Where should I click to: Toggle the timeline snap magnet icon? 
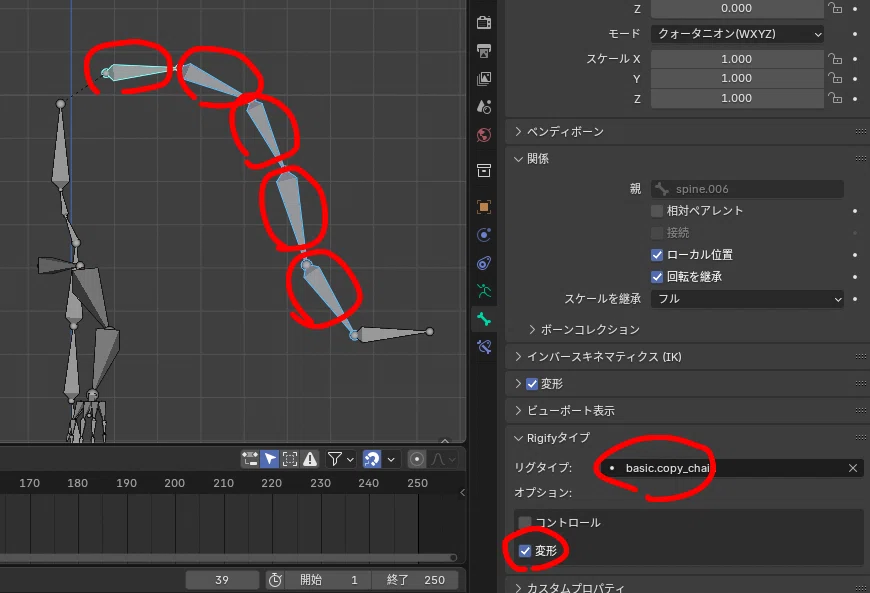[371, 459]
